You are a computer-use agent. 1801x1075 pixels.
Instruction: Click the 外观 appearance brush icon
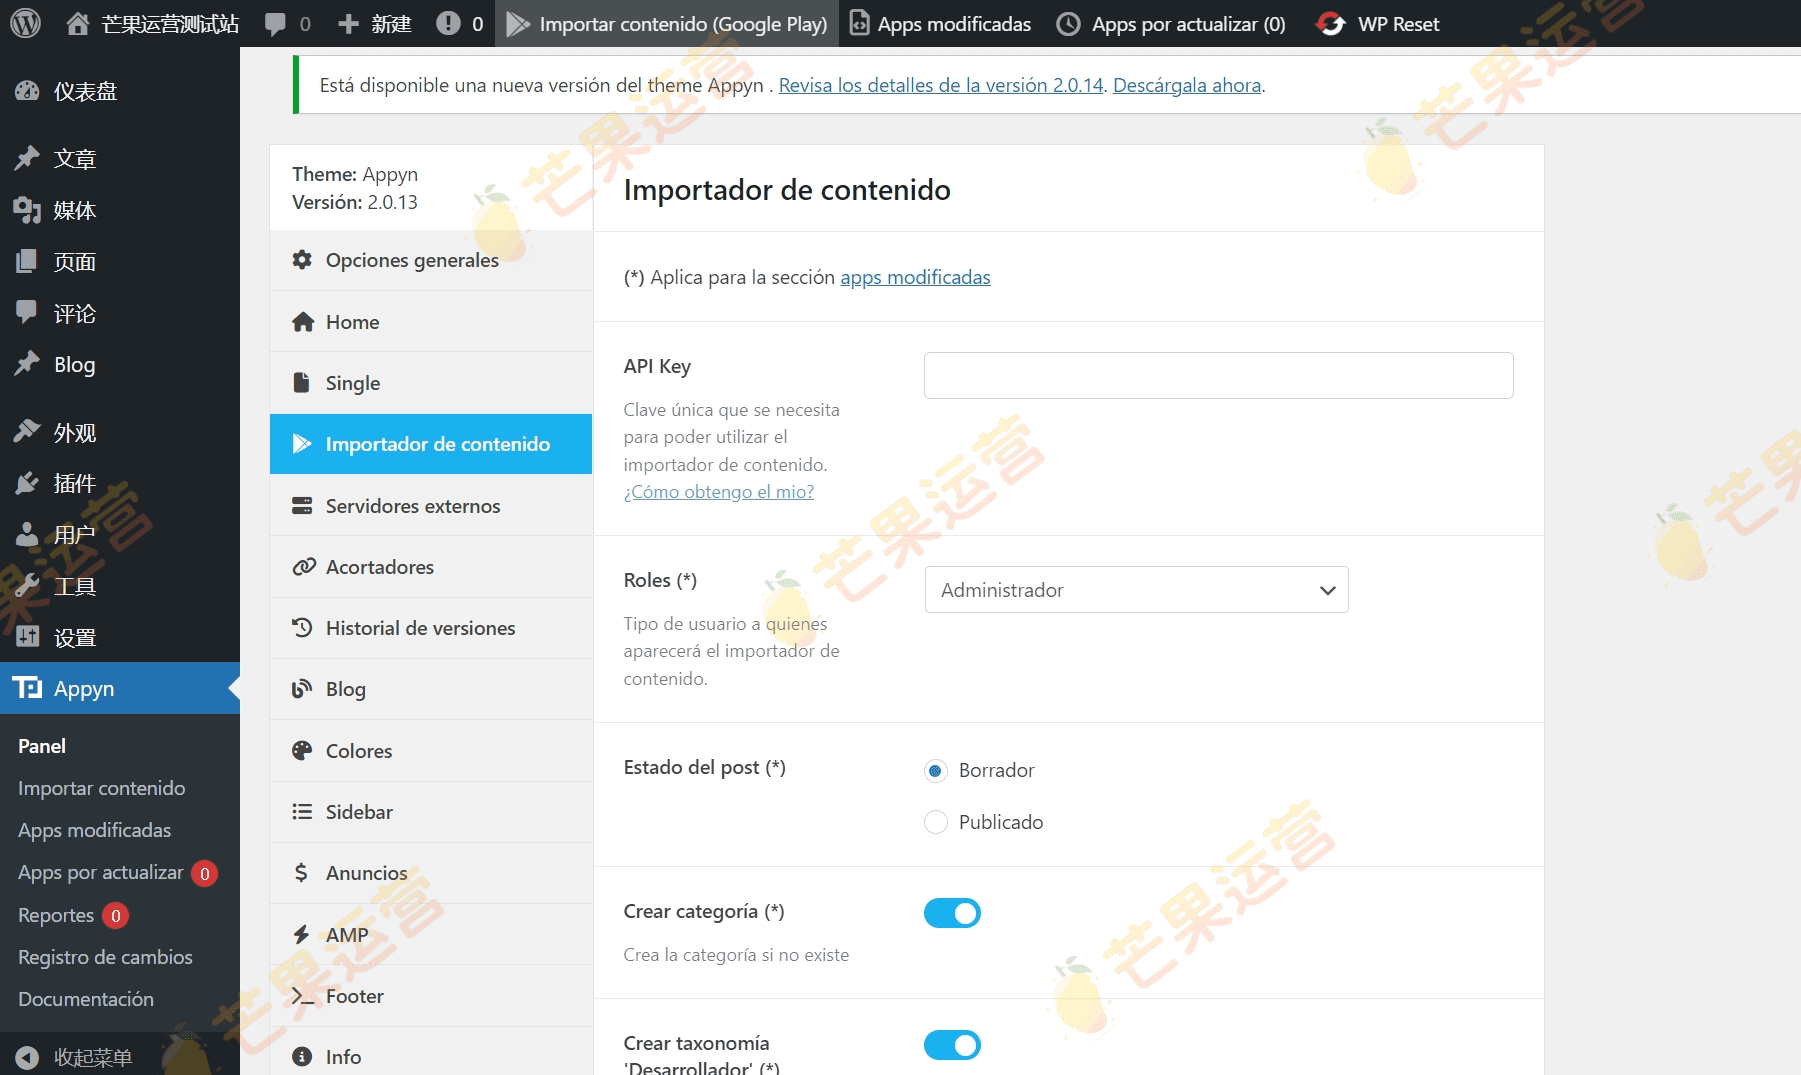27,432
